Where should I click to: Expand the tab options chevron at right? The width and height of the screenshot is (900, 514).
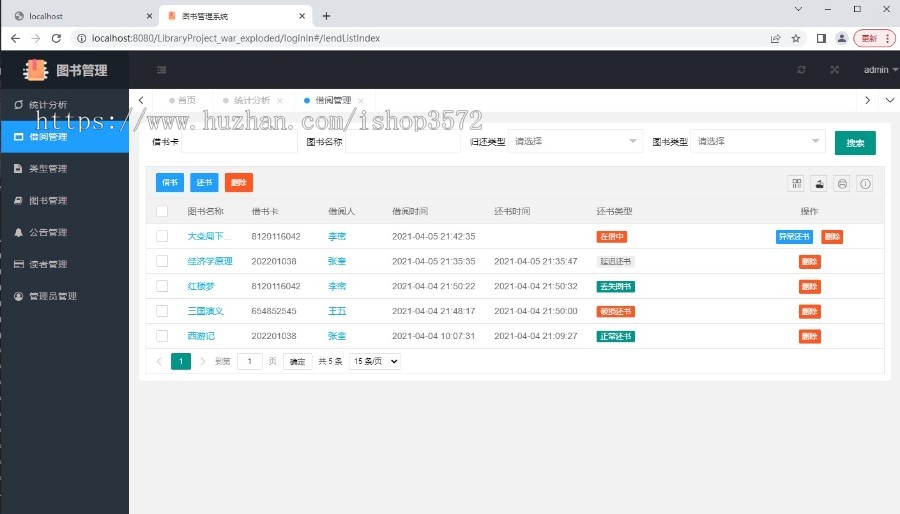click(x=890, y=100)
